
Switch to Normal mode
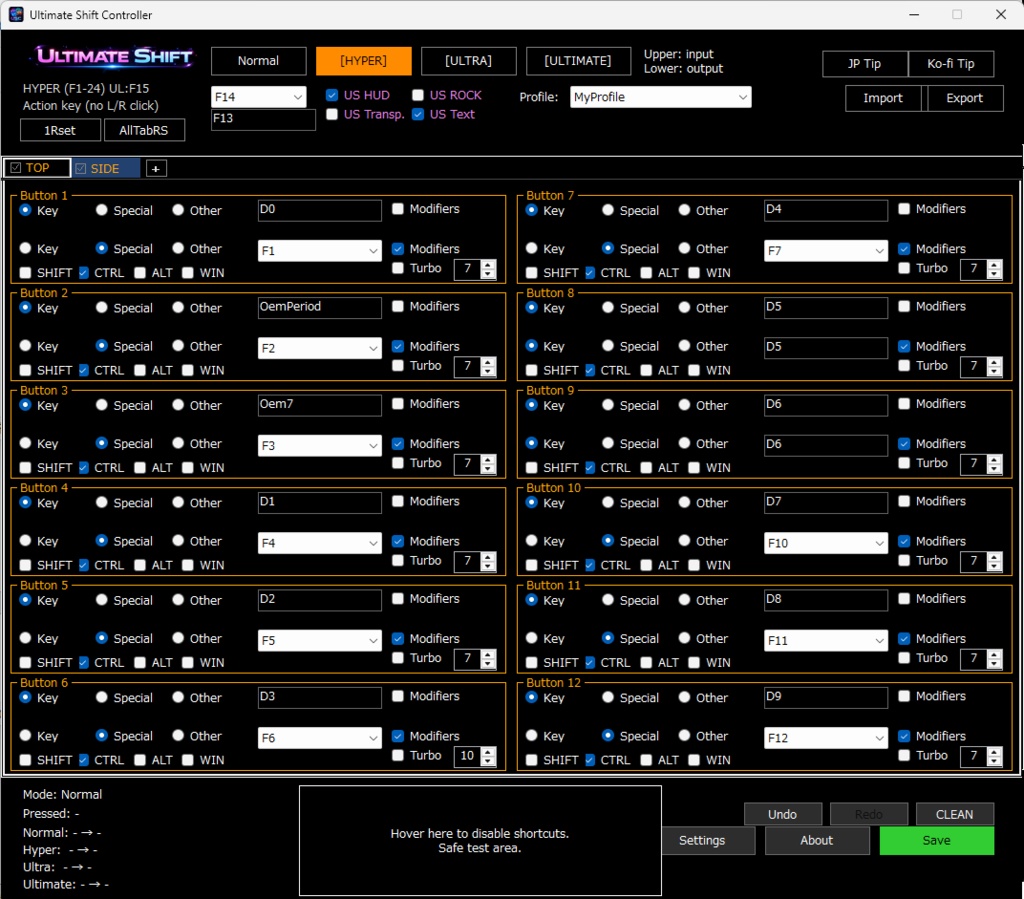click(x=258, y=61)
